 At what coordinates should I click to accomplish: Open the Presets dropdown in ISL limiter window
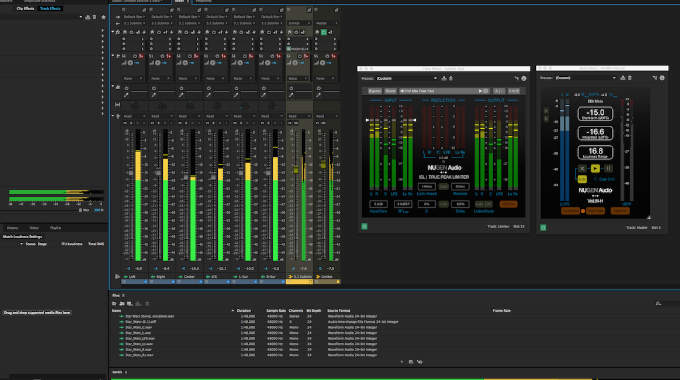[407, 79]
